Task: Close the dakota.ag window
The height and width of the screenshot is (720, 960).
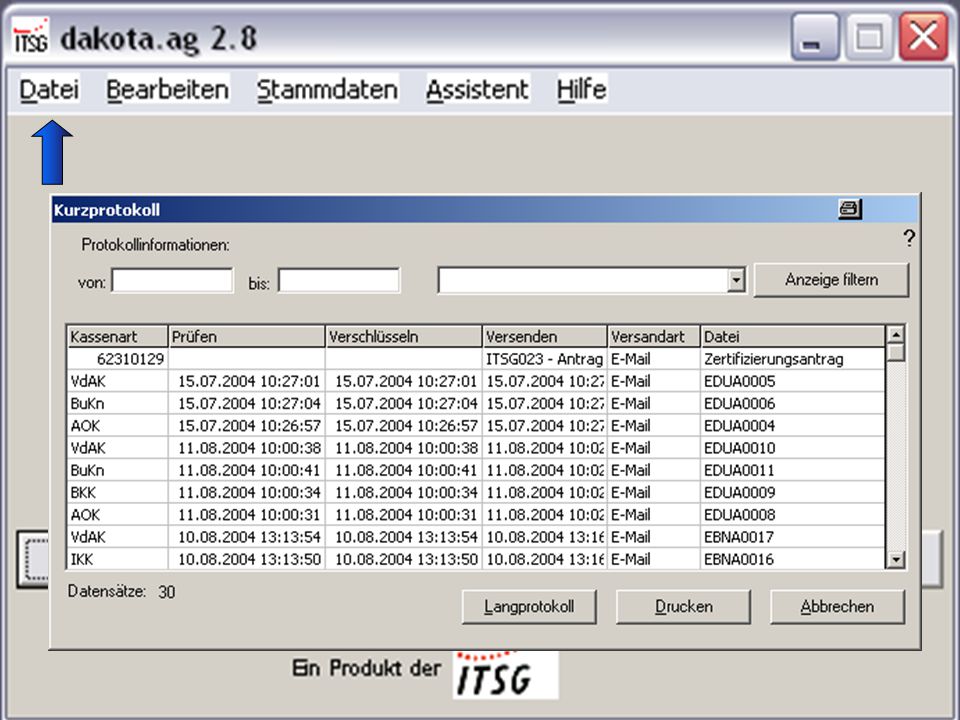Action: 923,37
